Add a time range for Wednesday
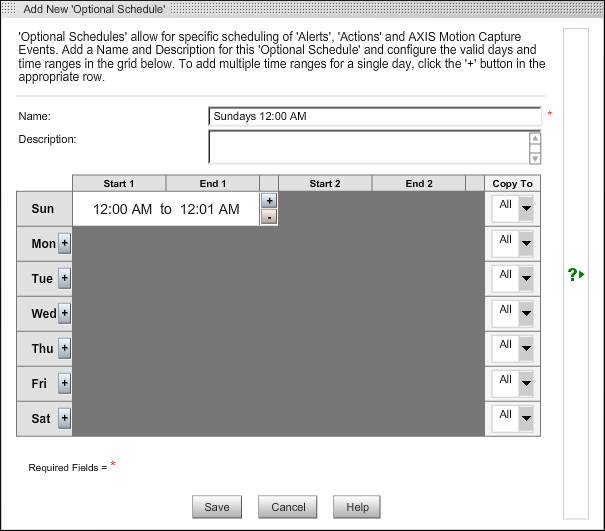 [x=65, y=313]
